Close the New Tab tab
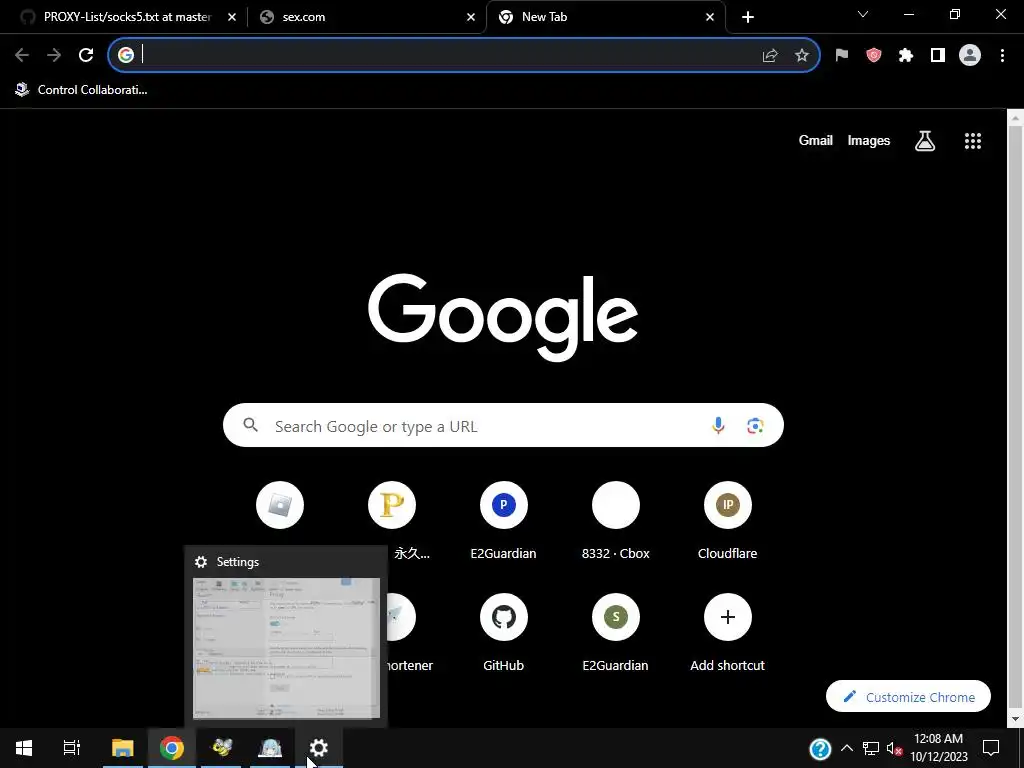Viewport: 1024px width, 768px height. coord(710,17)
